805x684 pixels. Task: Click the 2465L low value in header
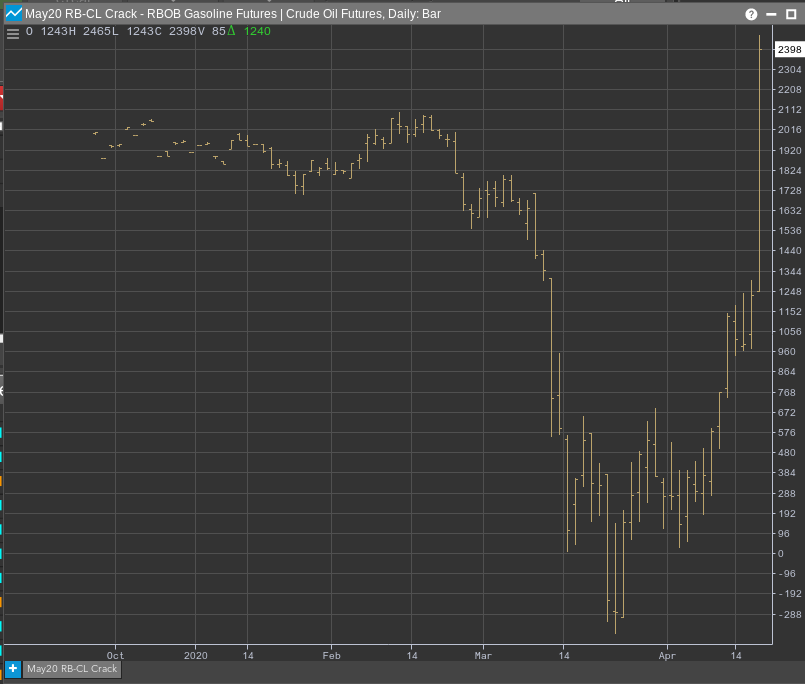[x=101, y=31]
